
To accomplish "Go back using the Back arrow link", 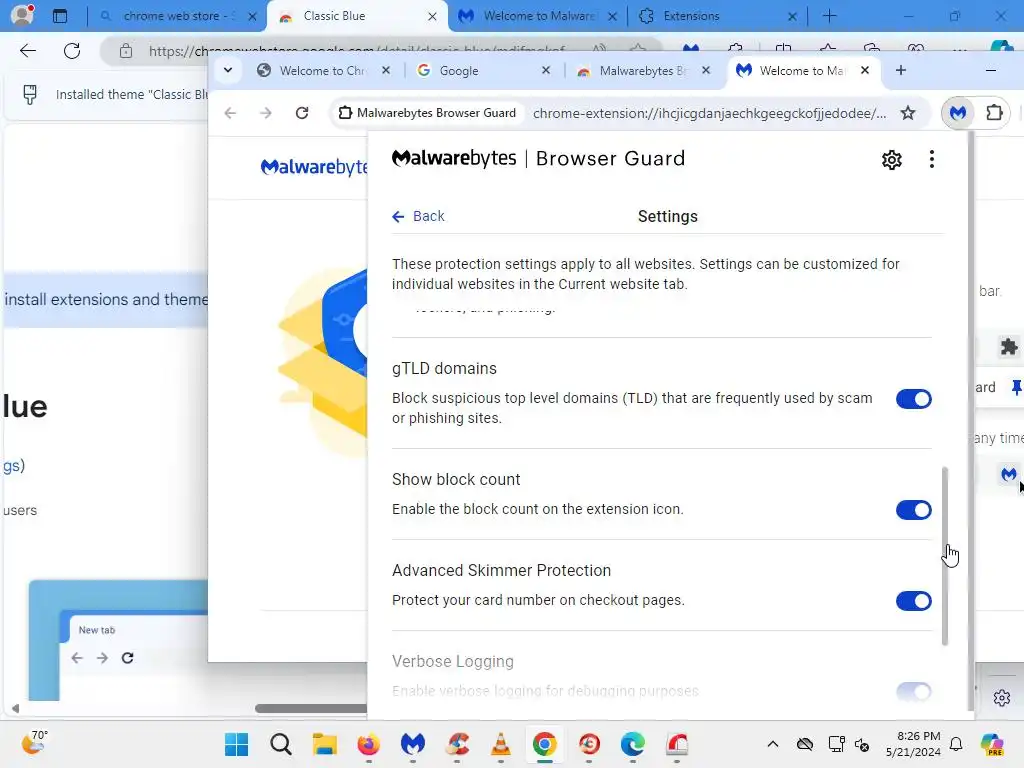I will (x=418, y=216).
